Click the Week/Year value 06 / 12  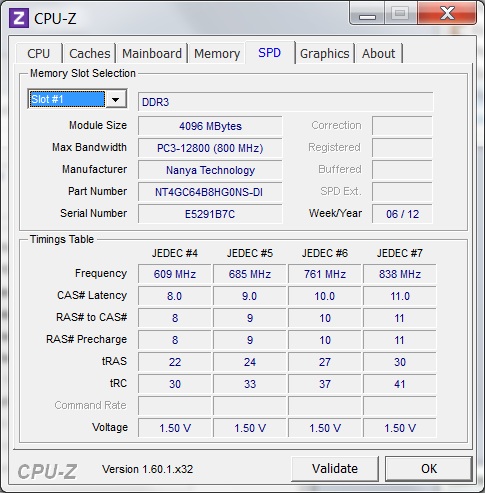pyautogui.click(x=402, y=214)
